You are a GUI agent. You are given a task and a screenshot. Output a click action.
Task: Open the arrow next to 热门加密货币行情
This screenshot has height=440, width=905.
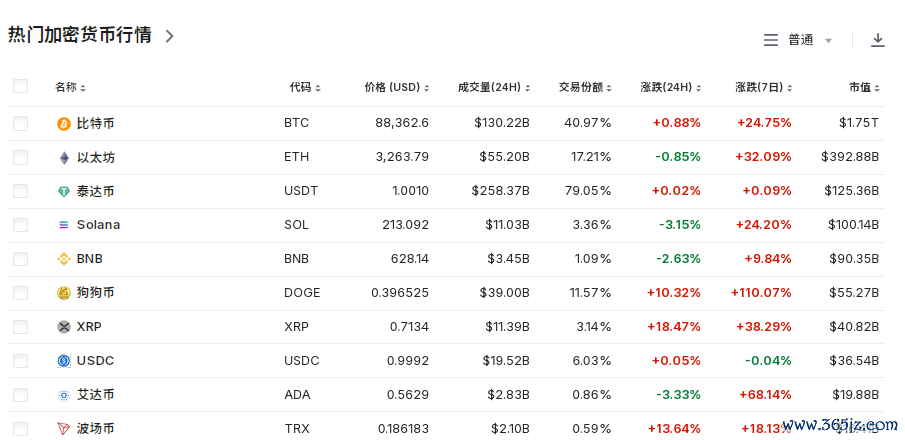(169, 36)
